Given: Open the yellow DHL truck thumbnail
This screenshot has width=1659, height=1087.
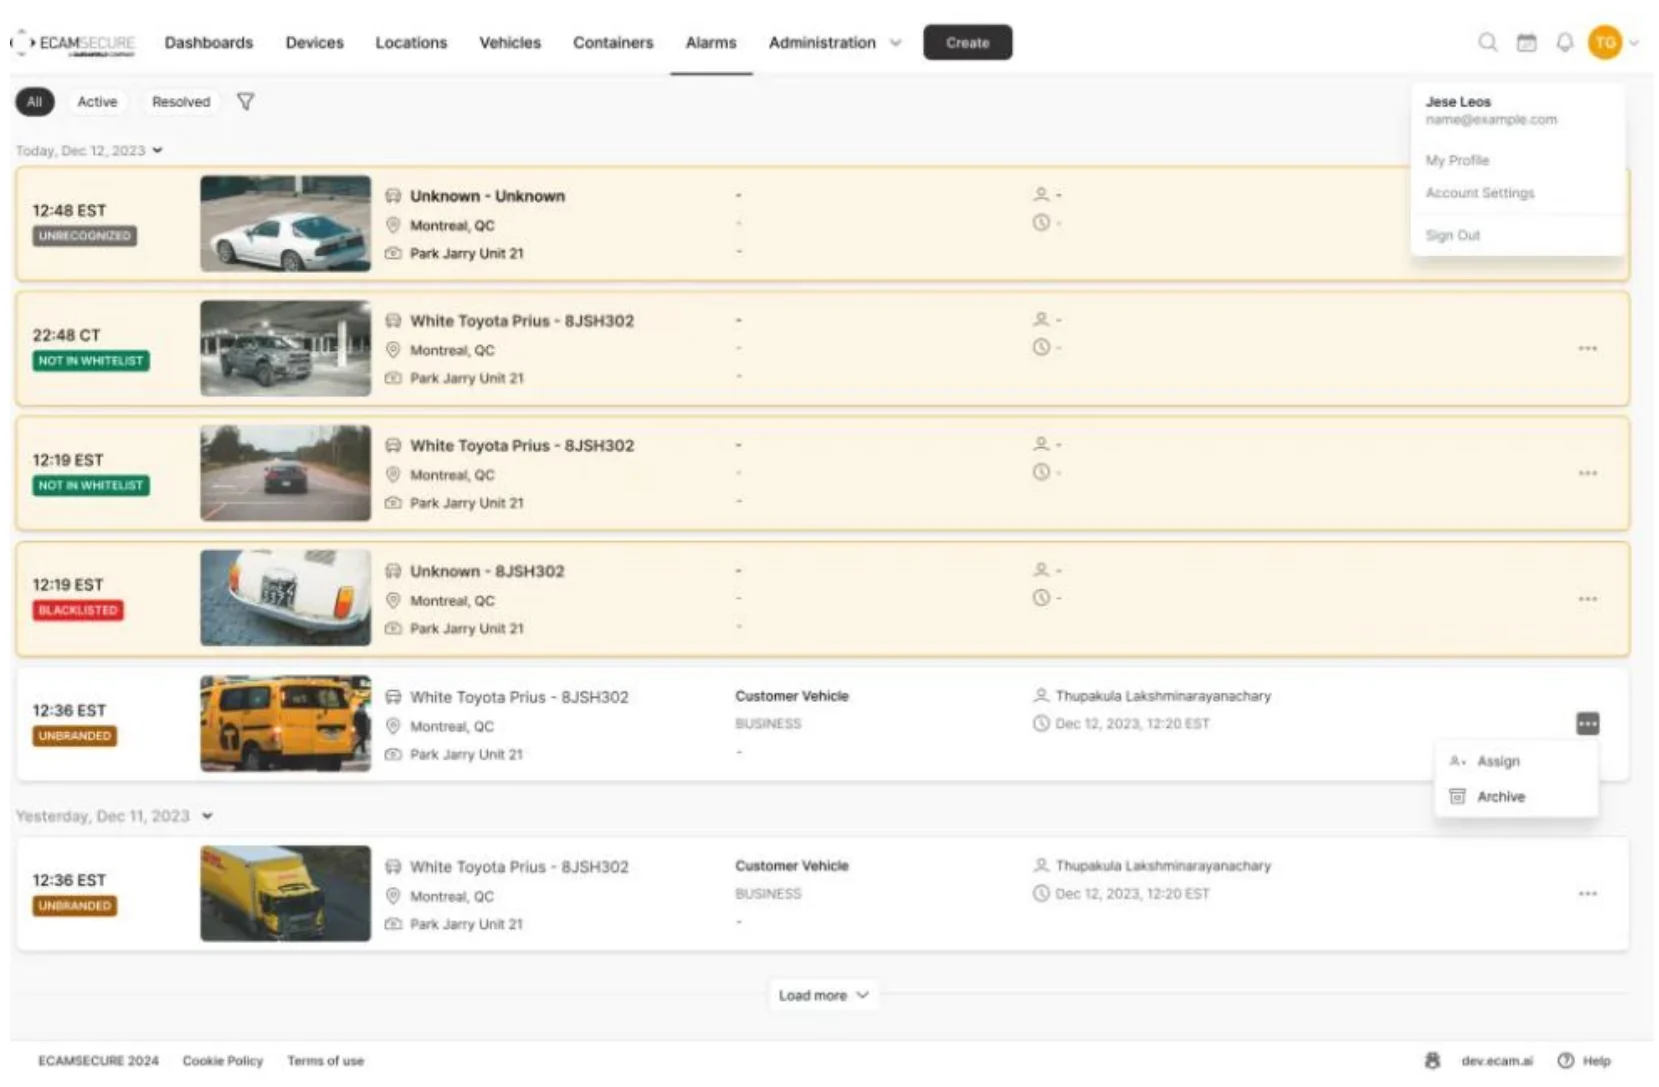Looking at the screenshot, I should point(285,893).
